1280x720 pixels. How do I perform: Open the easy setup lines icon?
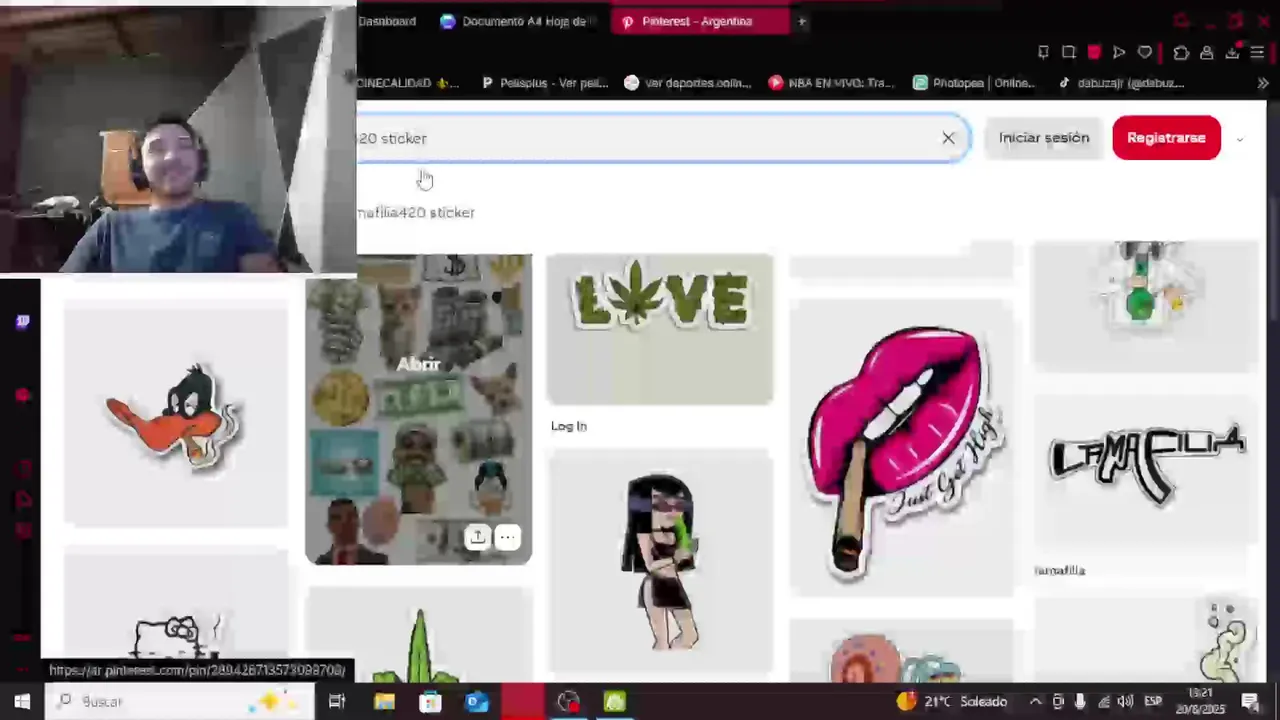1258,52
